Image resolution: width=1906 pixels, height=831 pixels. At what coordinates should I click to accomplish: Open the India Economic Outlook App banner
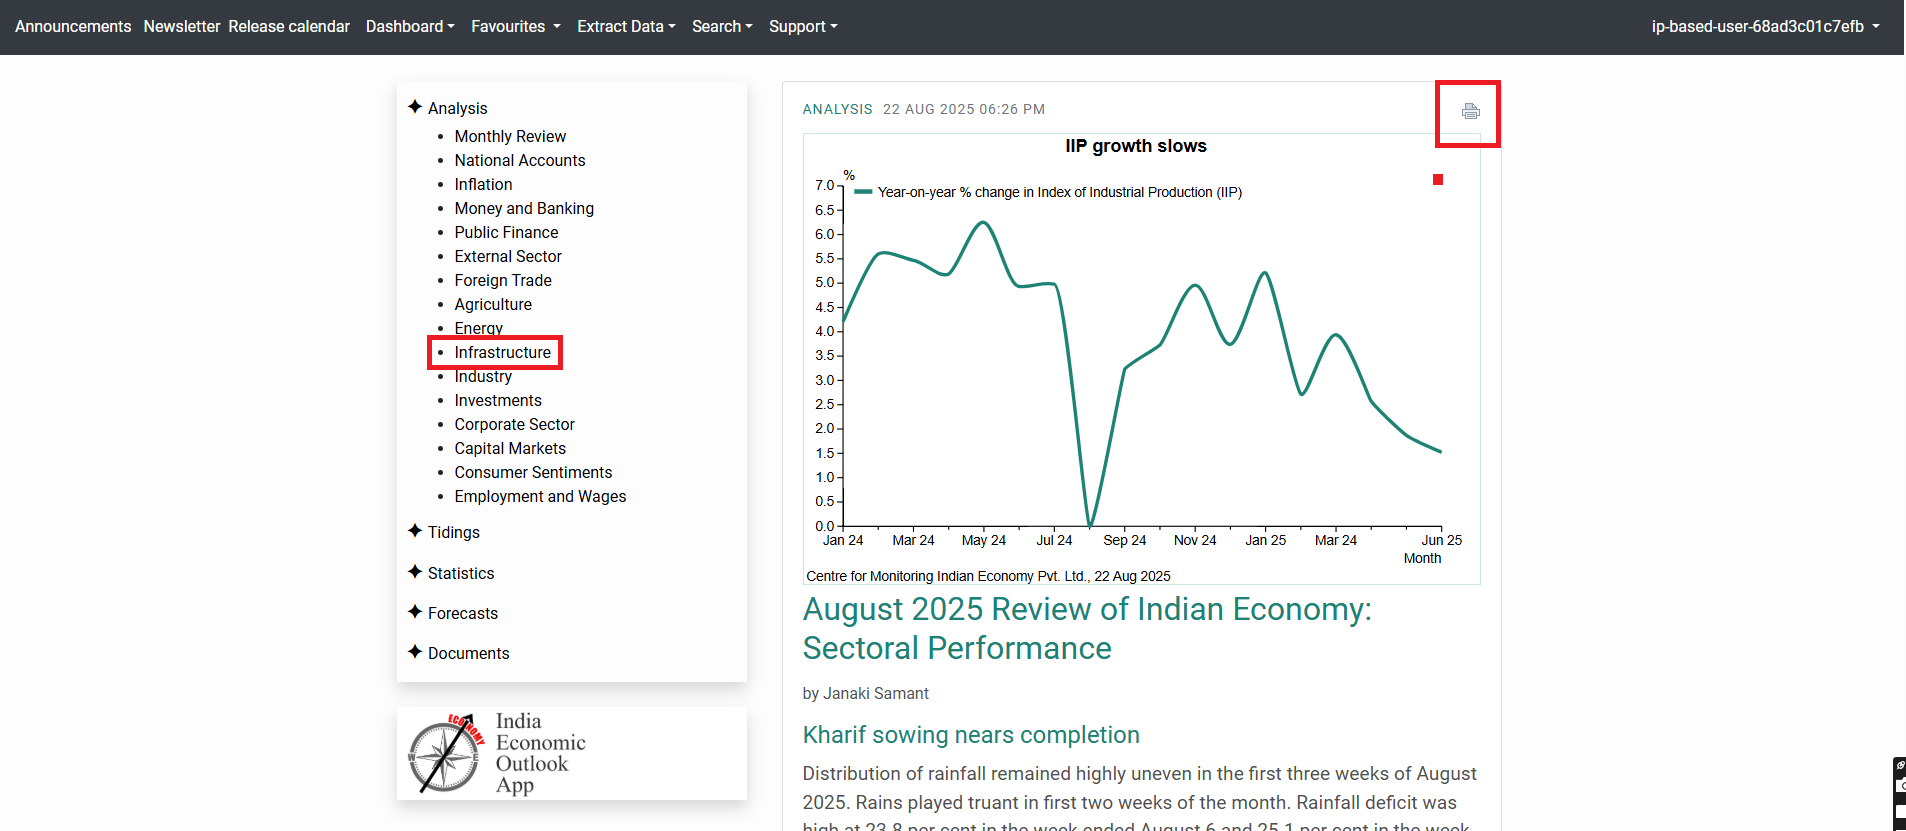571,754
